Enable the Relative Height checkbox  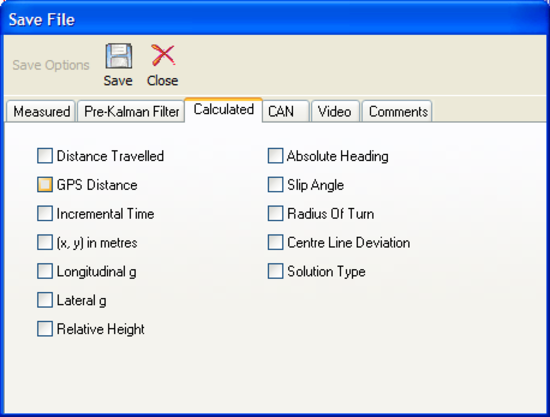45,329
